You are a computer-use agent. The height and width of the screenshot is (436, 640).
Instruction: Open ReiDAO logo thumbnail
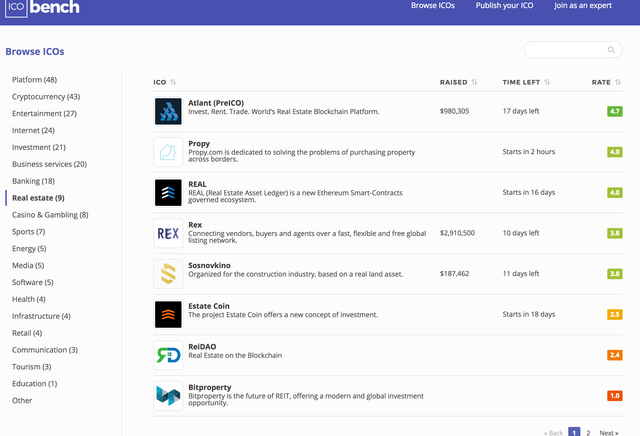[168, 355]
